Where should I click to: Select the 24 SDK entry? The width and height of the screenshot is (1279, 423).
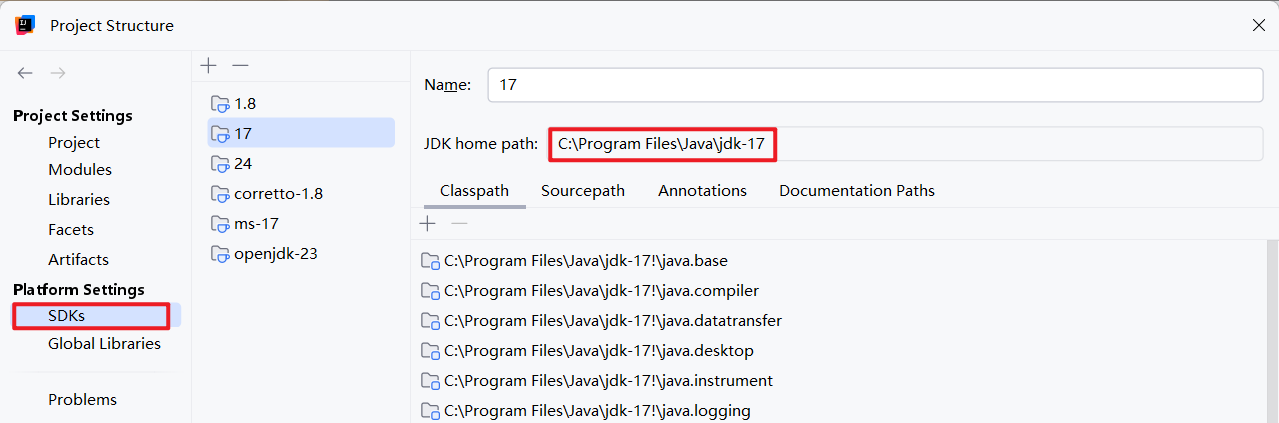tap(301, 163)
